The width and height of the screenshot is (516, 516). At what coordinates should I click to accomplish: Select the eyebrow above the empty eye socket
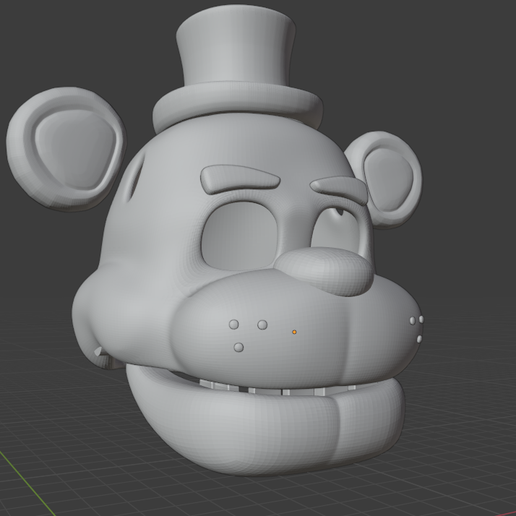(240, 179)
